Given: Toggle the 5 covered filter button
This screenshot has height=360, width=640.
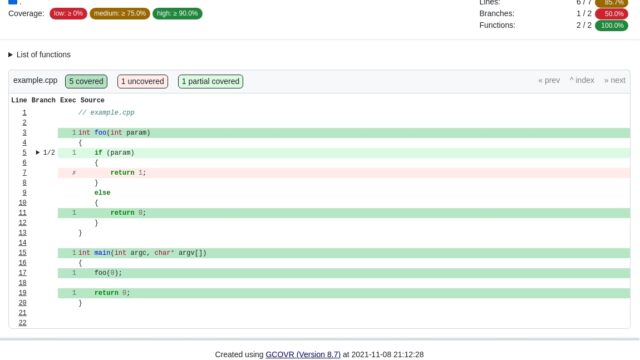Looking at the screenshot, I should click(86, 81).
